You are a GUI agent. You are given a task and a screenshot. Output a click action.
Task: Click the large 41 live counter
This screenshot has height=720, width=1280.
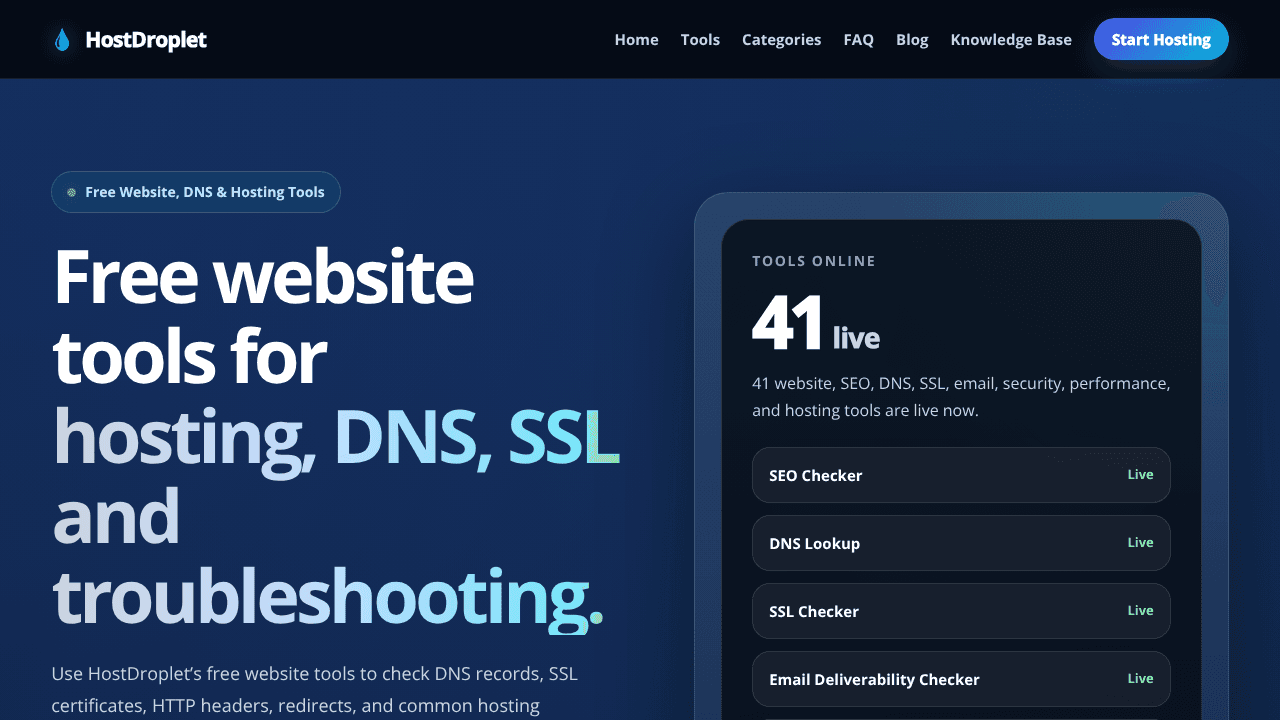(816, 324)
